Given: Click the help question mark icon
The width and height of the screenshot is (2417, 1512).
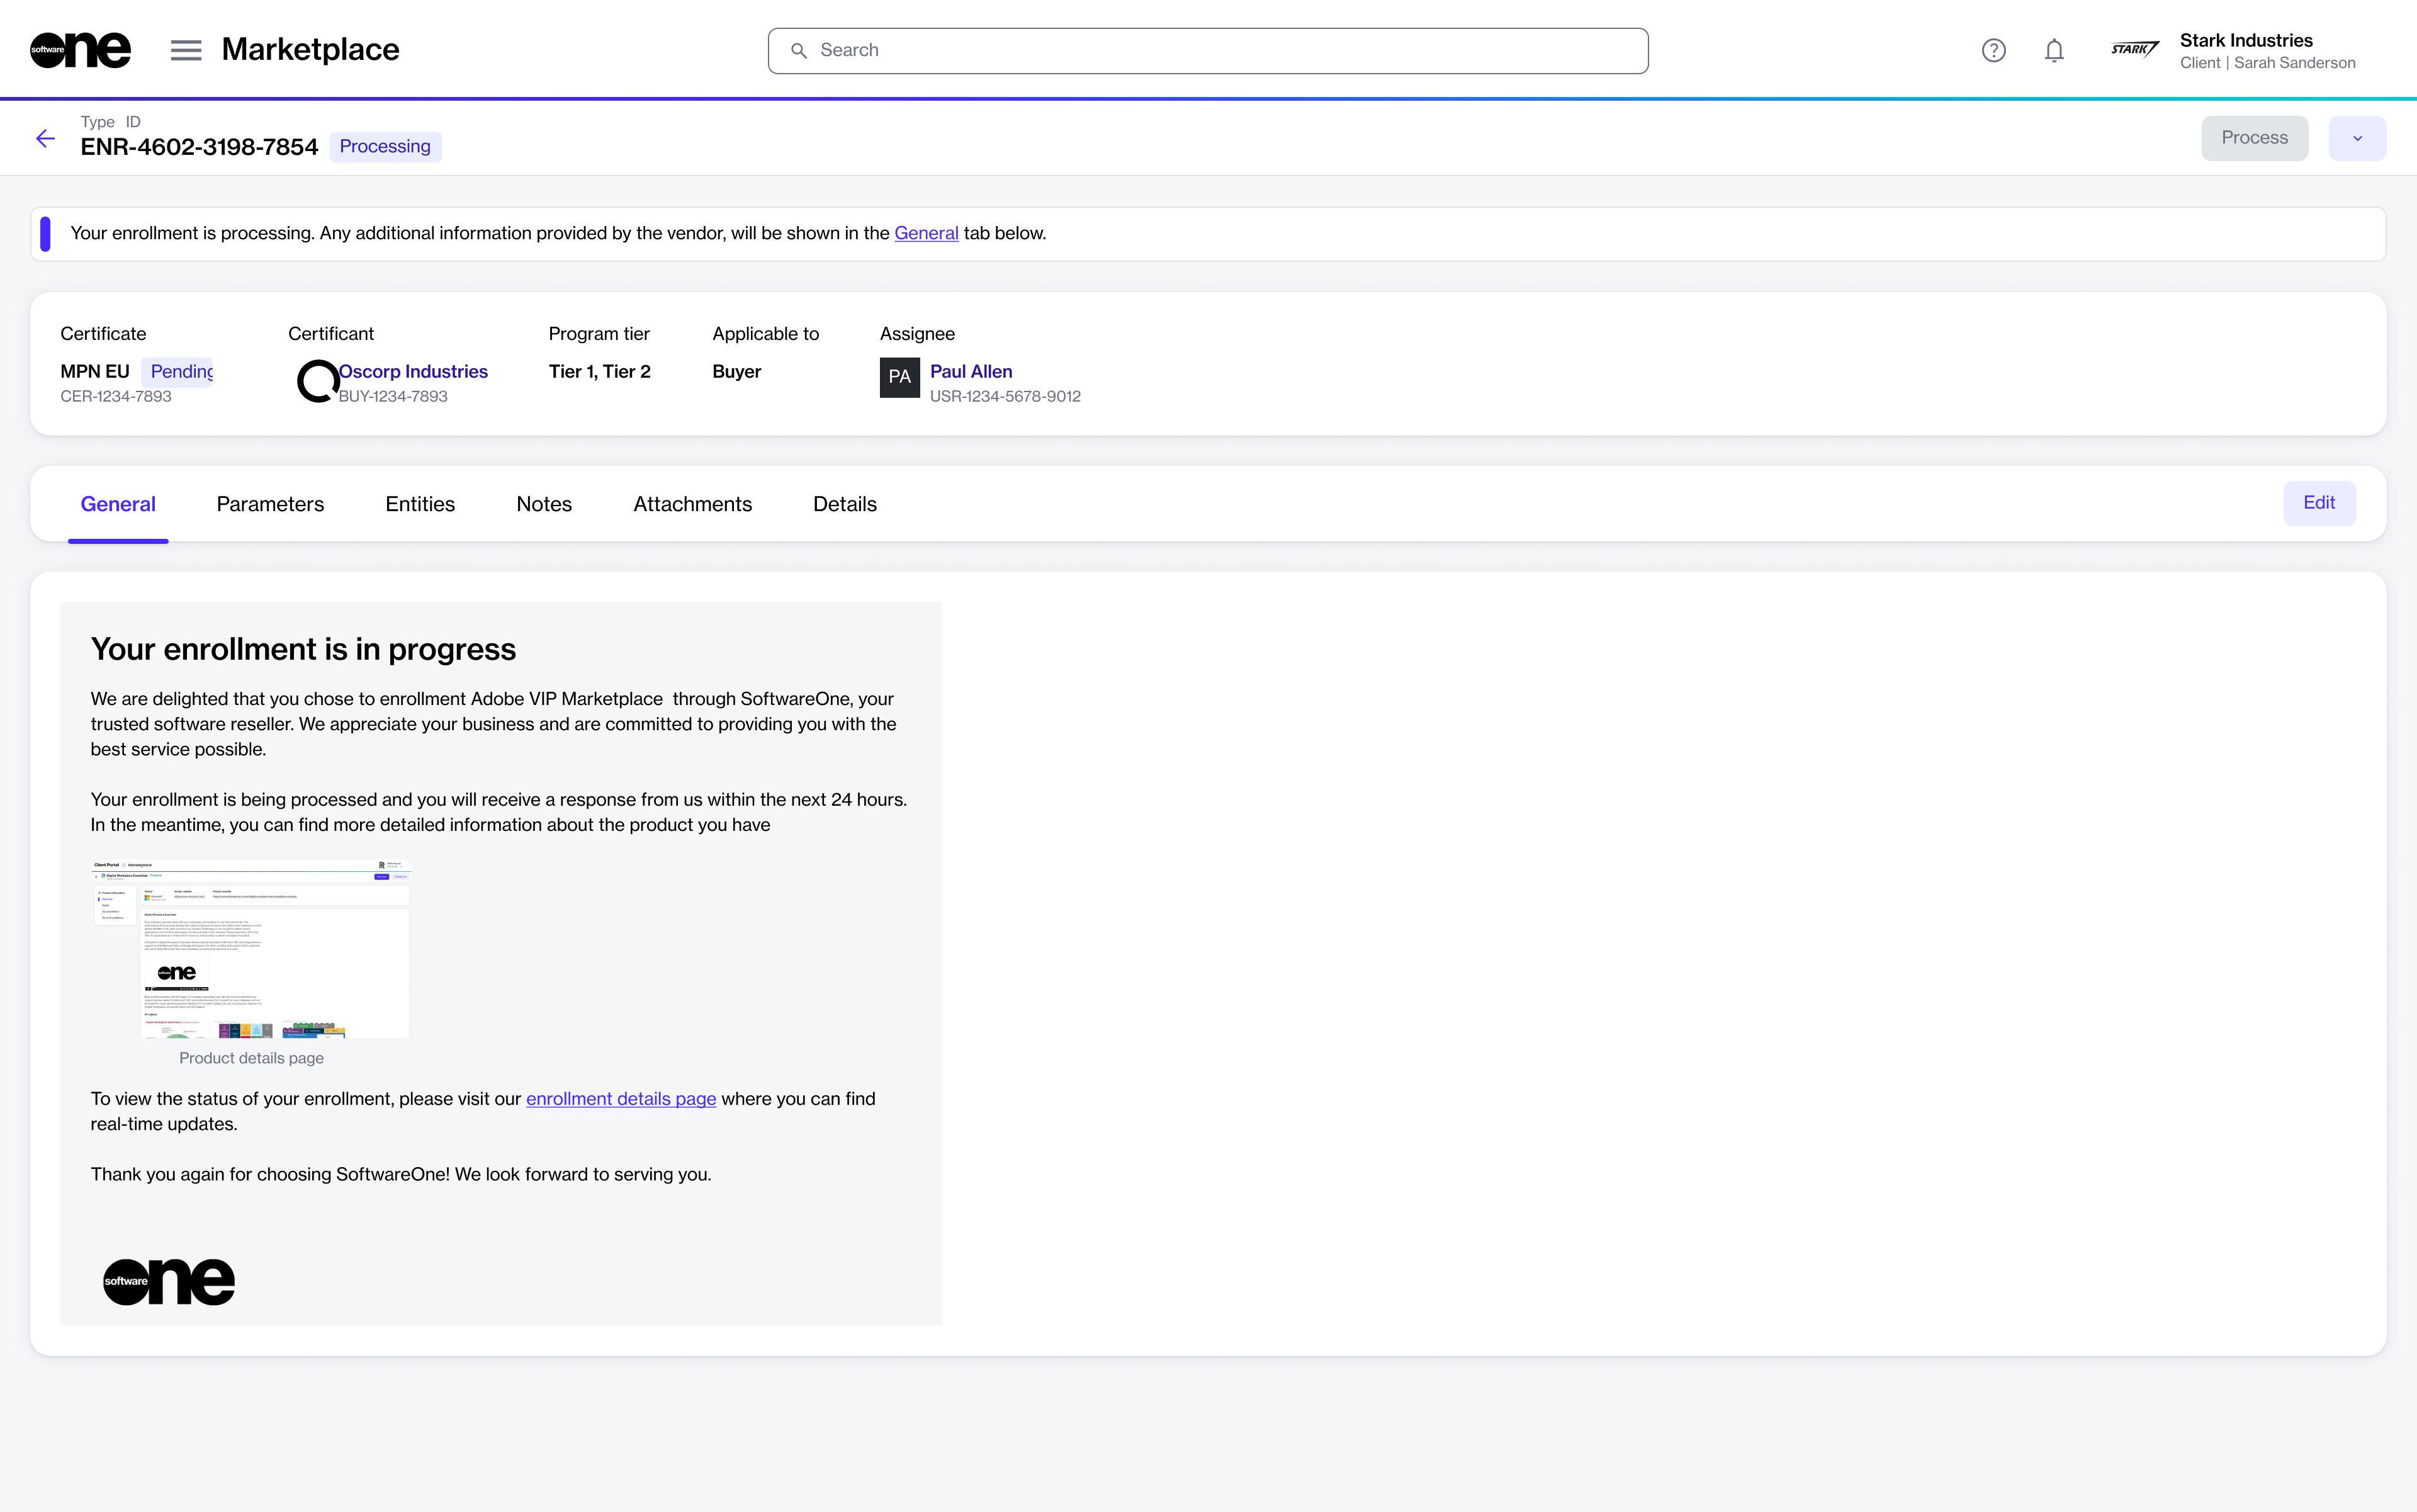Looking at the screenshot, I should click(x=1993, y=50).
